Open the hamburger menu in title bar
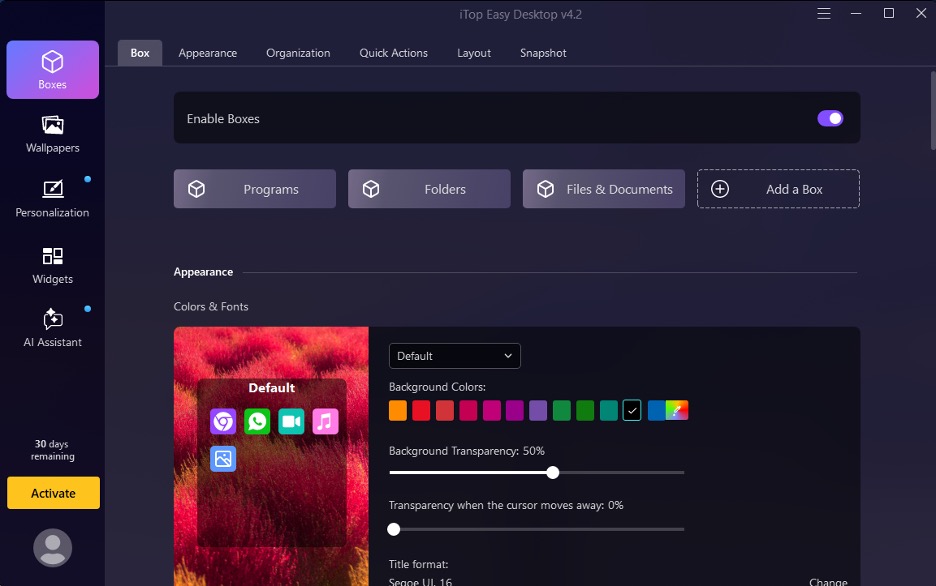936x586 pixels. point(824,14)
